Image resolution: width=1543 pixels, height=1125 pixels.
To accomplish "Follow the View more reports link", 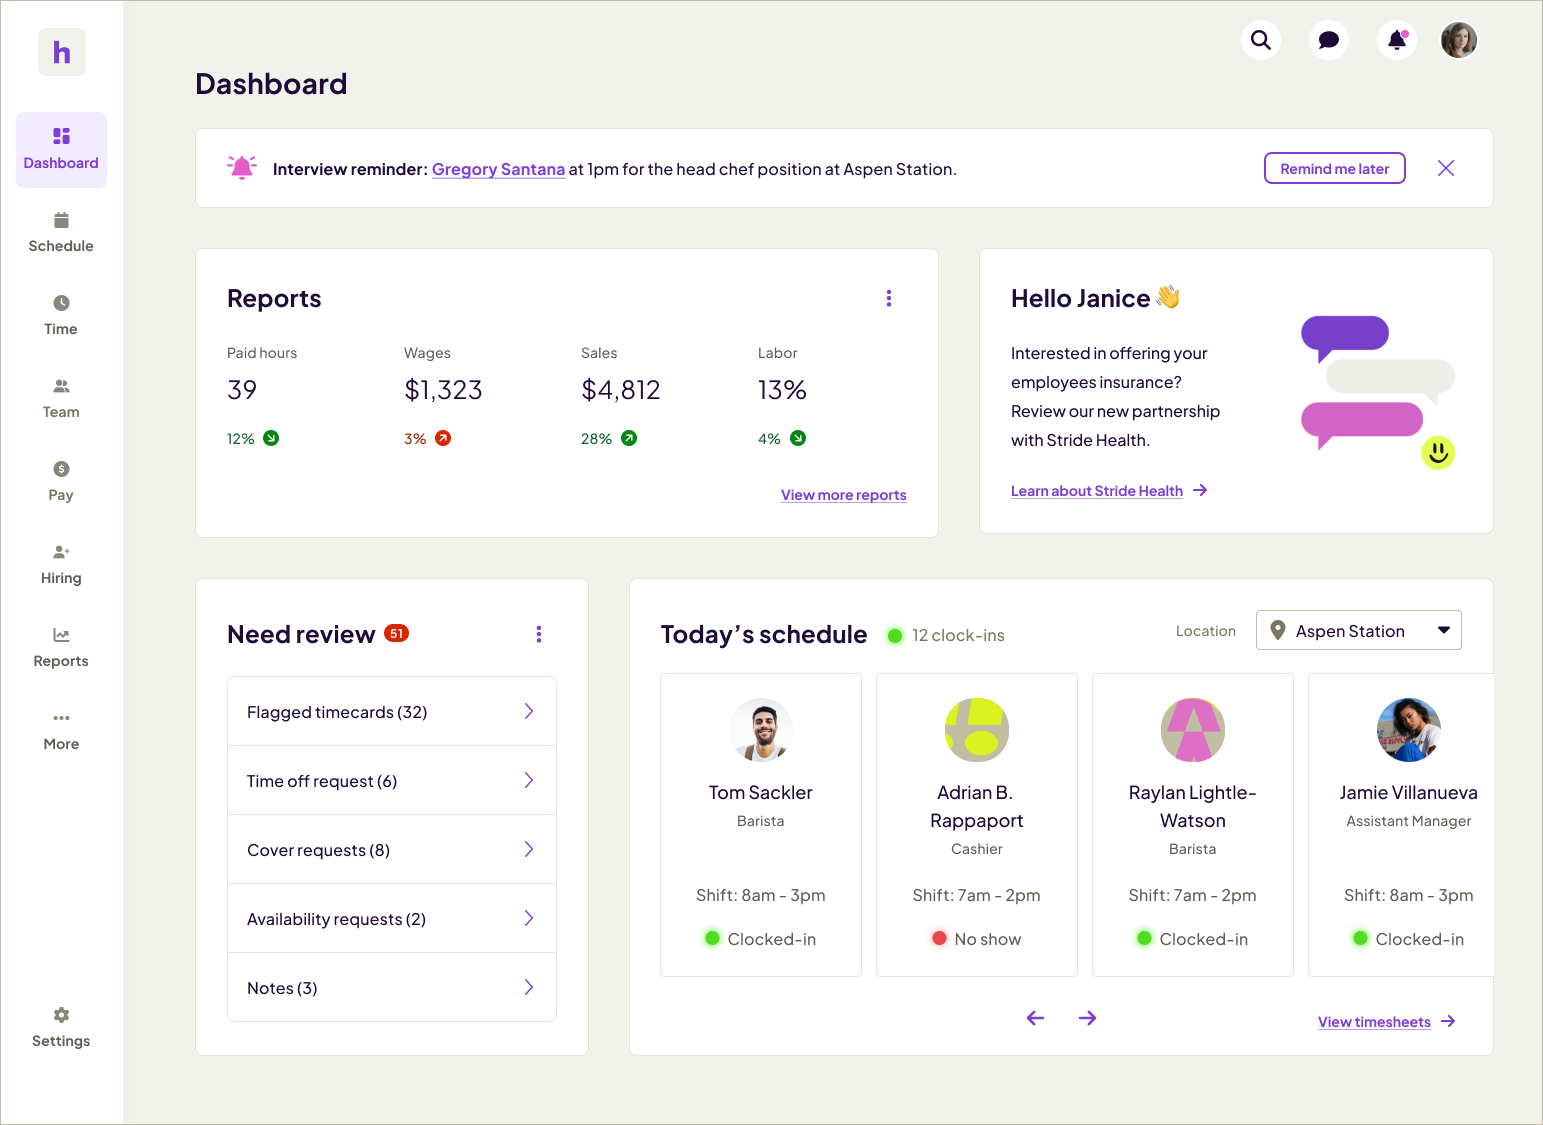I will pos(843,495).
